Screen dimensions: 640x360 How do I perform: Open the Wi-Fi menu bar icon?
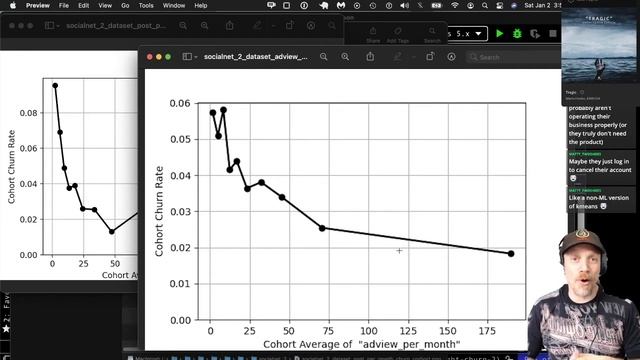[455, 6]
